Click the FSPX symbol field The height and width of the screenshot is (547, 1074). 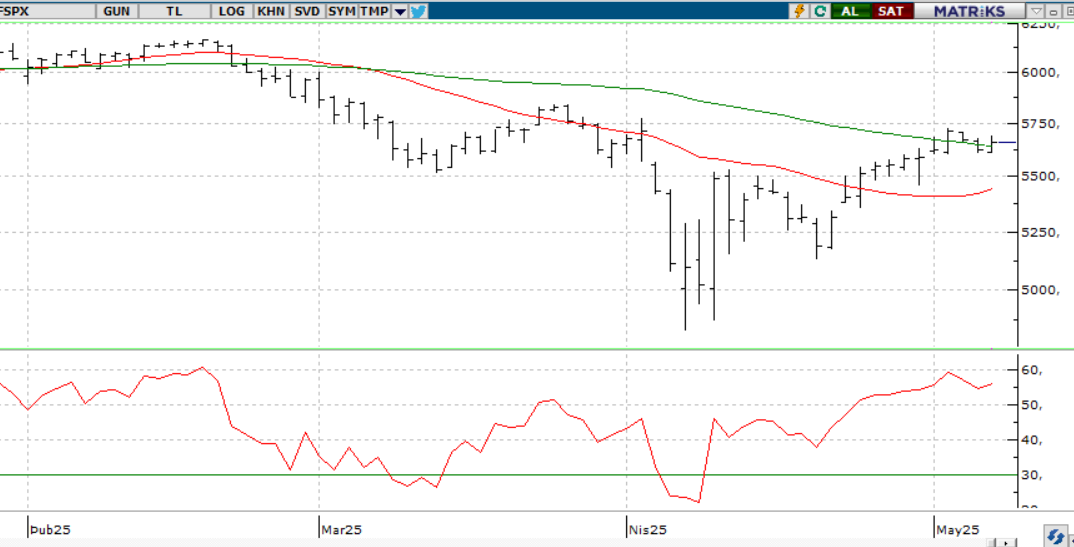point(48,10)
